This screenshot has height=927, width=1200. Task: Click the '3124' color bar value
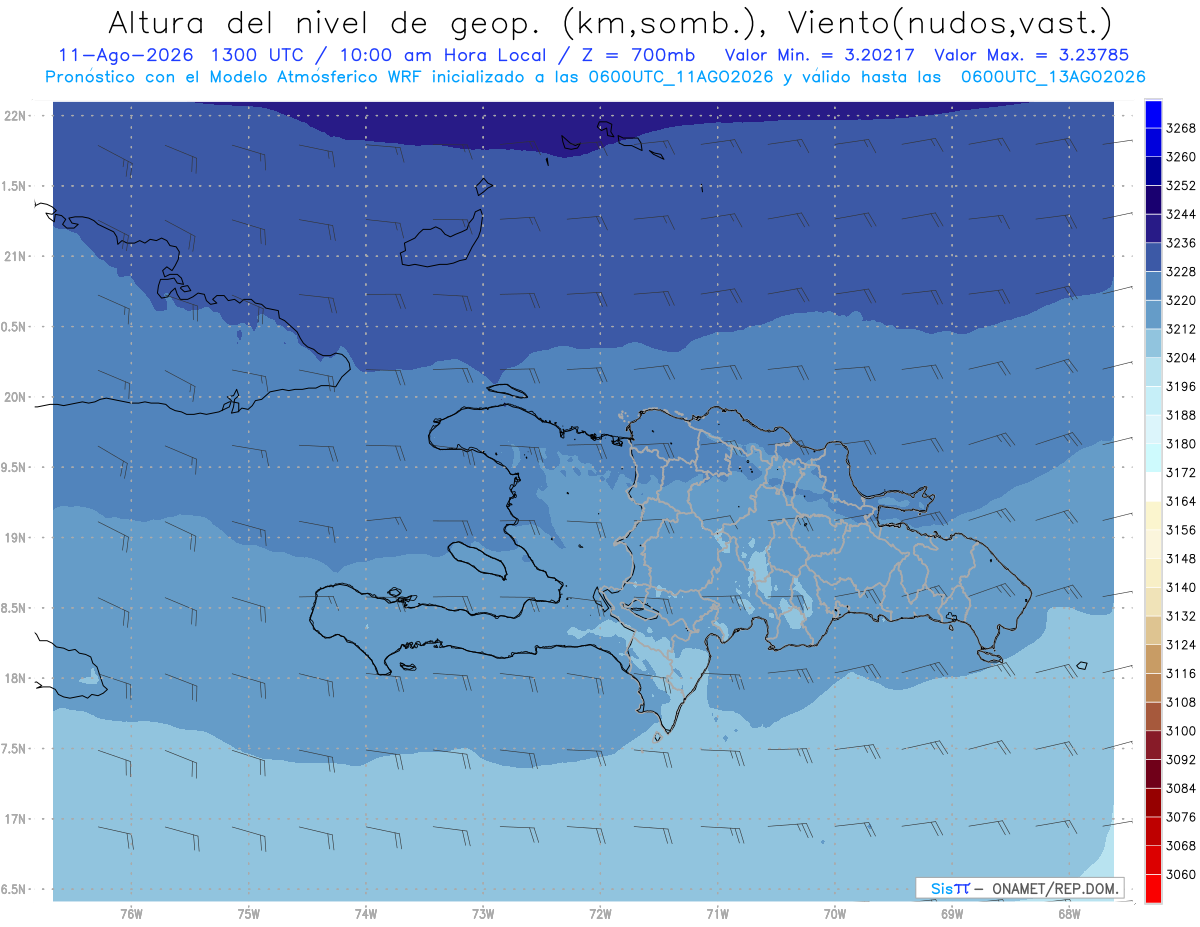point(1181,644)
